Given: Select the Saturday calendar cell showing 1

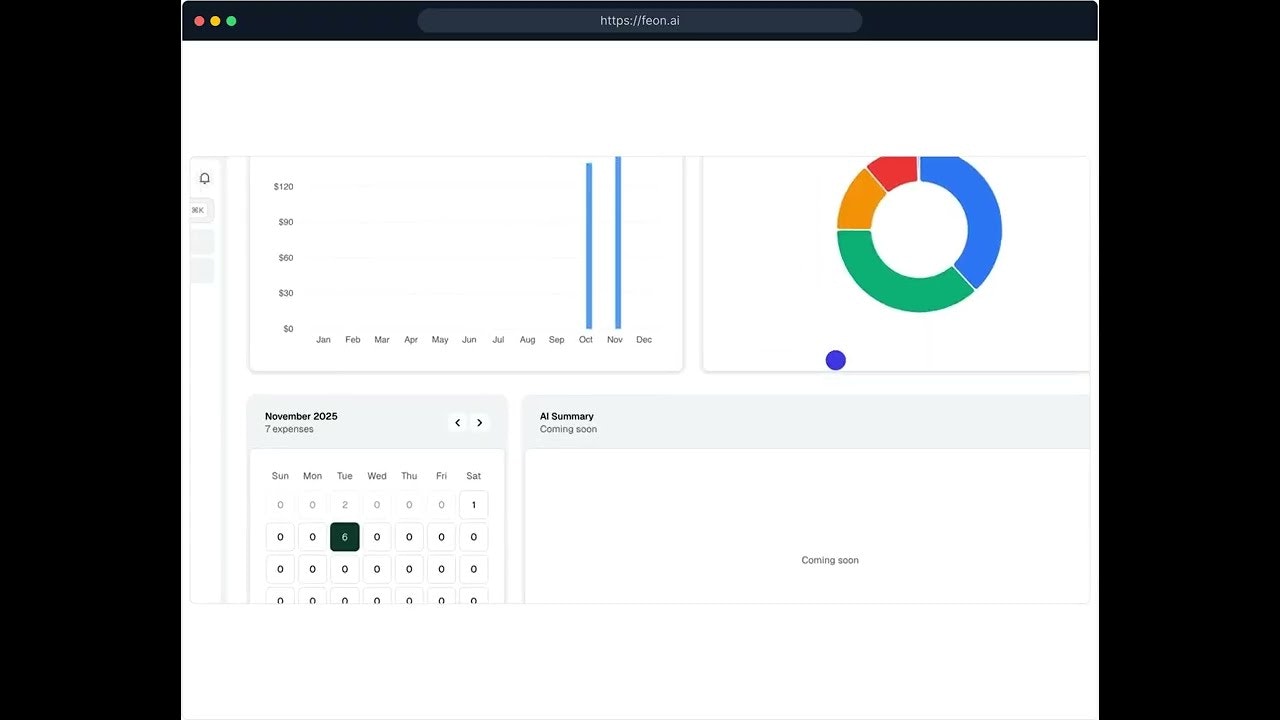Looking at the screenshot, I should point(474,505).
